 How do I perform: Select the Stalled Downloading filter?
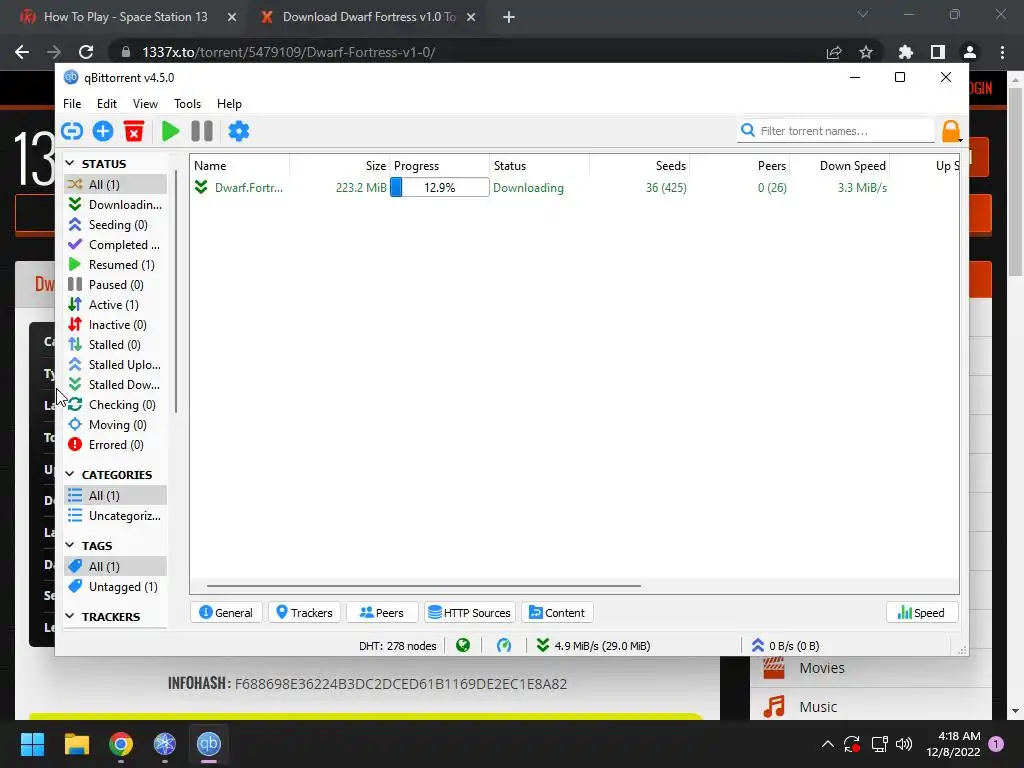coord(116,385)
